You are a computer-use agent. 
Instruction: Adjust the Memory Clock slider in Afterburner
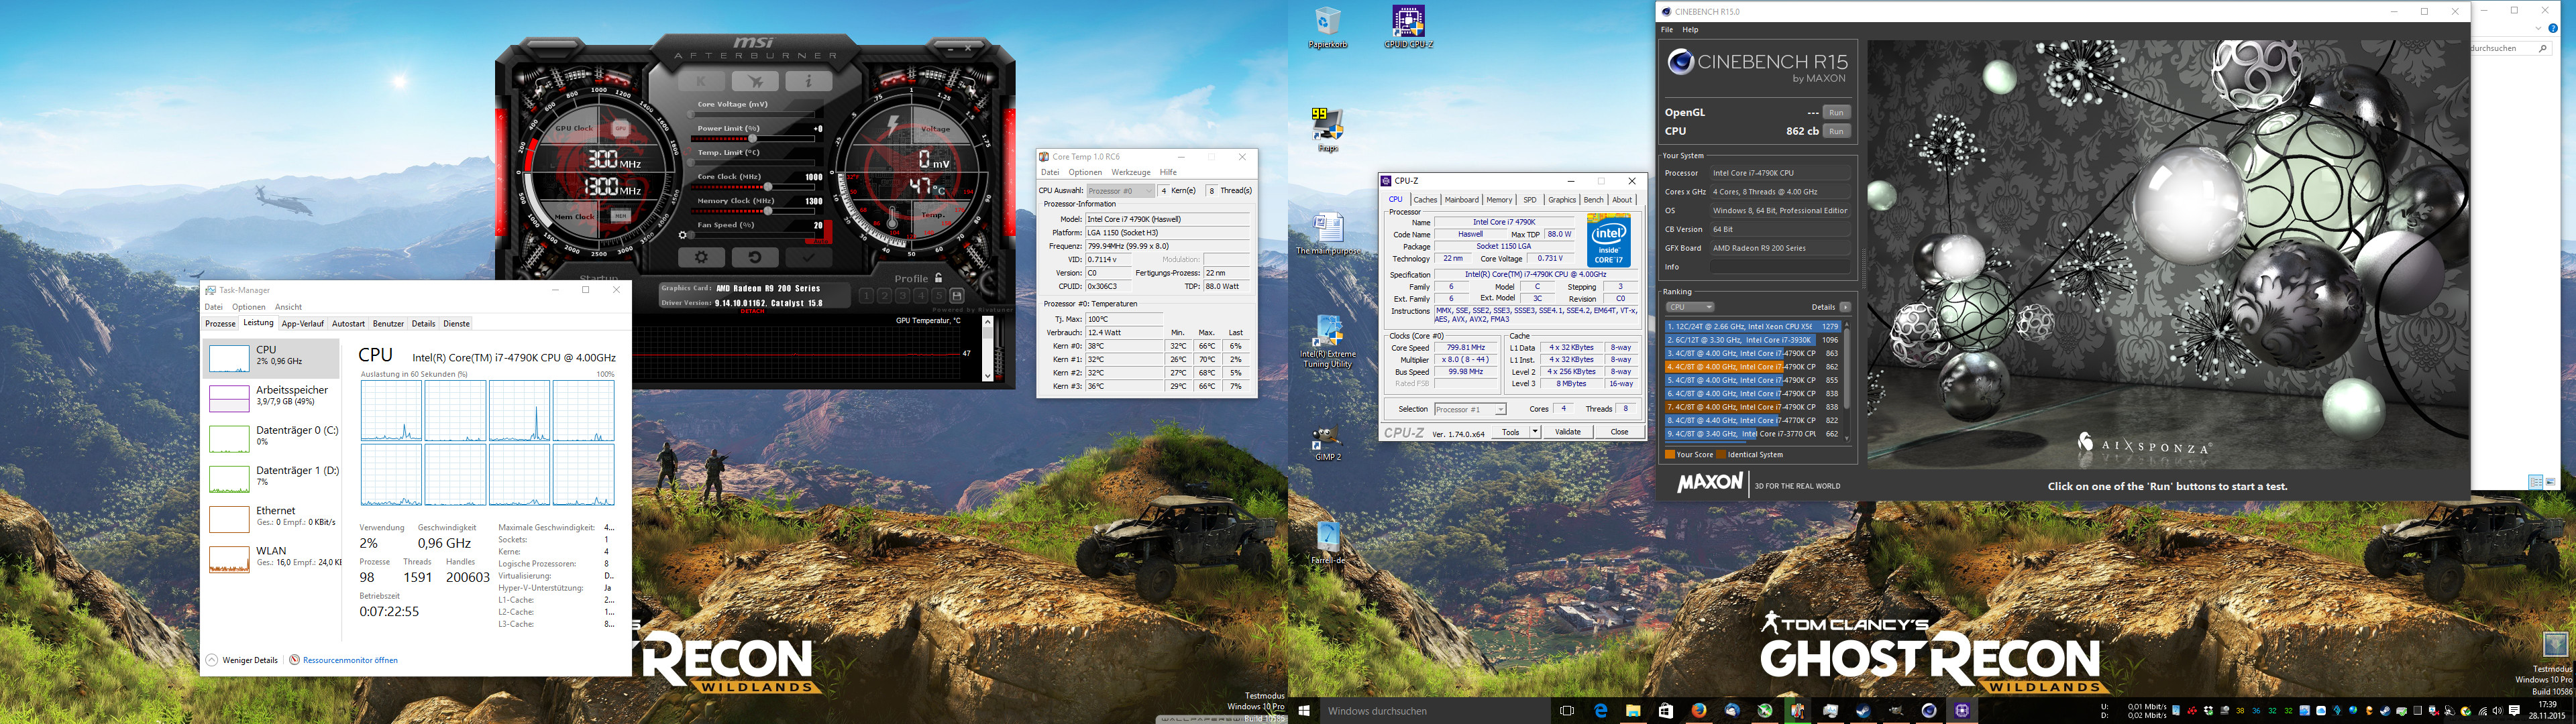click(x=753, y=211)
